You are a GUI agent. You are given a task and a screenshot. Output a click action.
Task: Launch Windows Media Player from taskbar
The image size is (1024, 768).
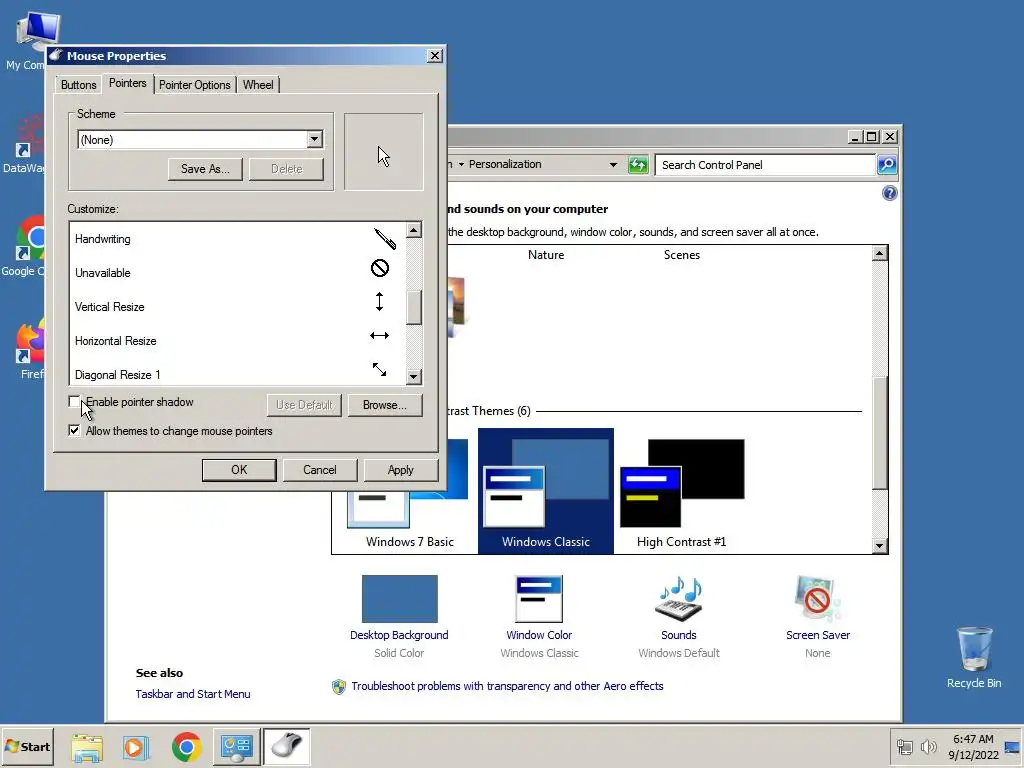[136, 747]
